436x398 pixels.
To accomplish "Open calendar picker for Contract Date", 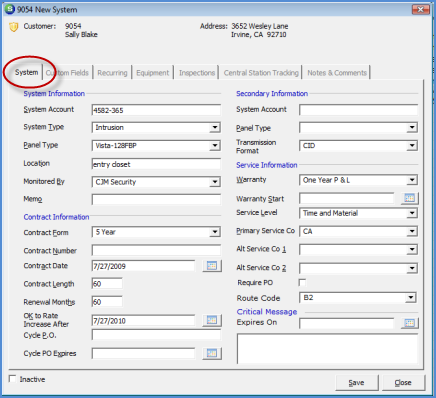I will tap(212, 266).
